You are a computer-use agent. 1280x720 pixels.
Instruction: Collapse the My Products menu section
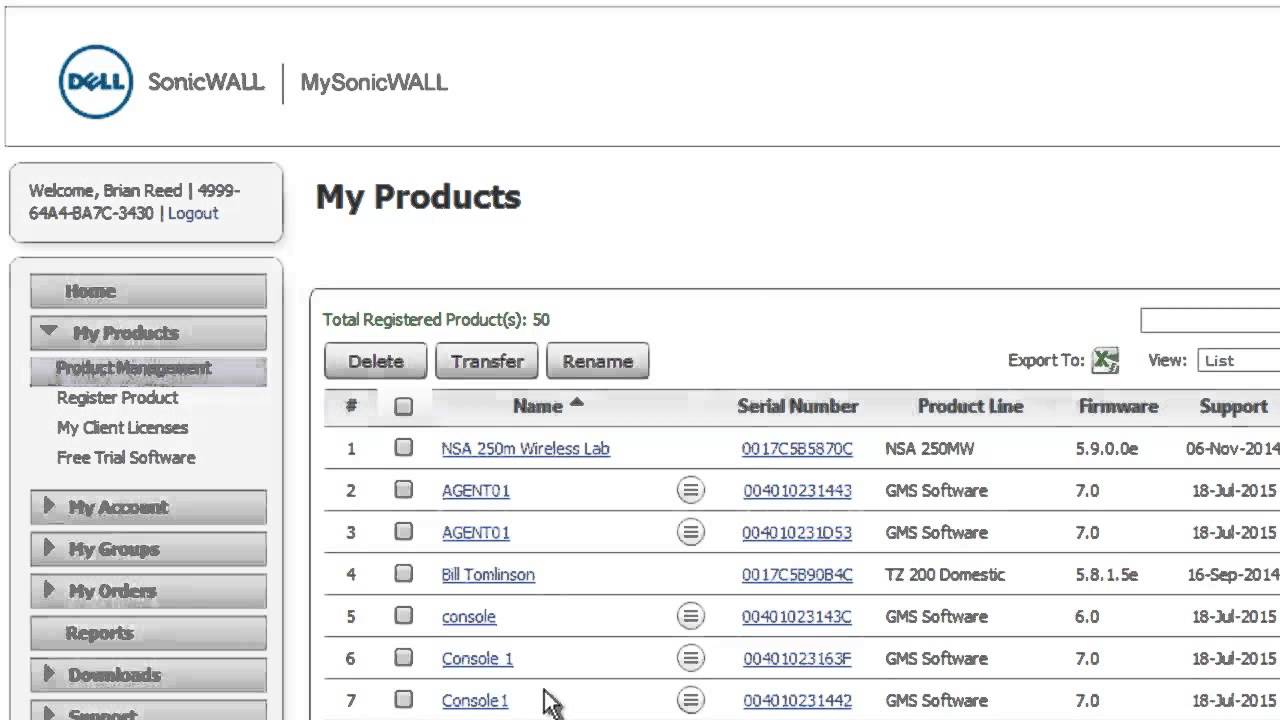click(149, 332)
